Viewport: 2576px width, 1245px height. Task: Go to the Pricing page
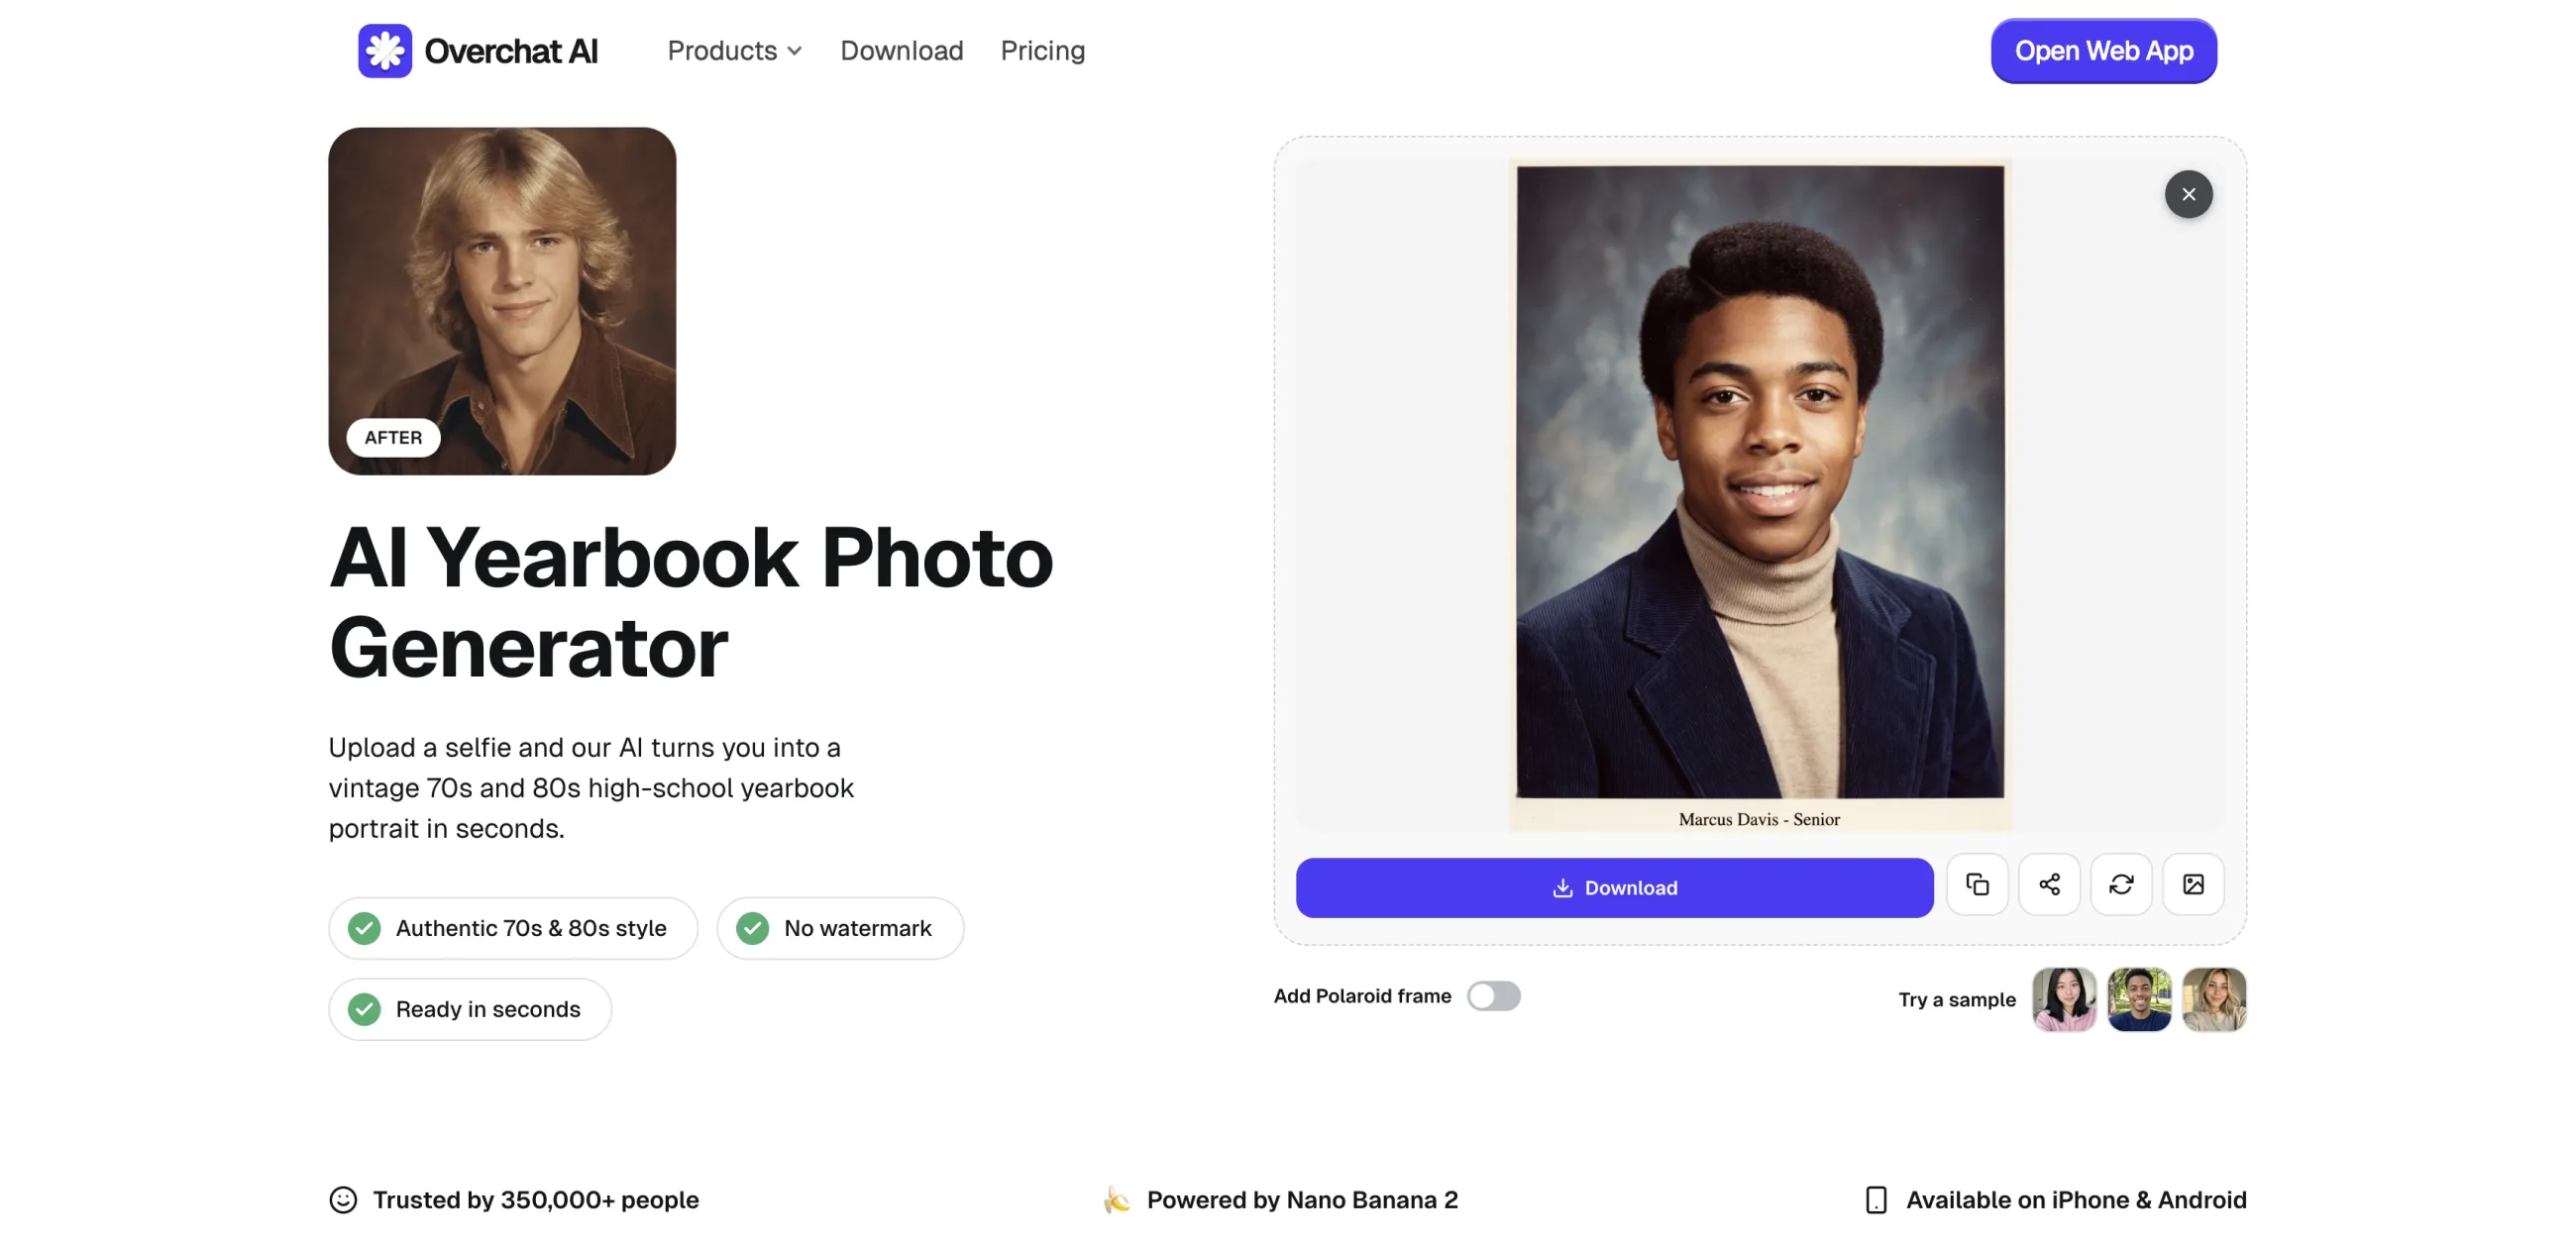tap(1042, 50)
